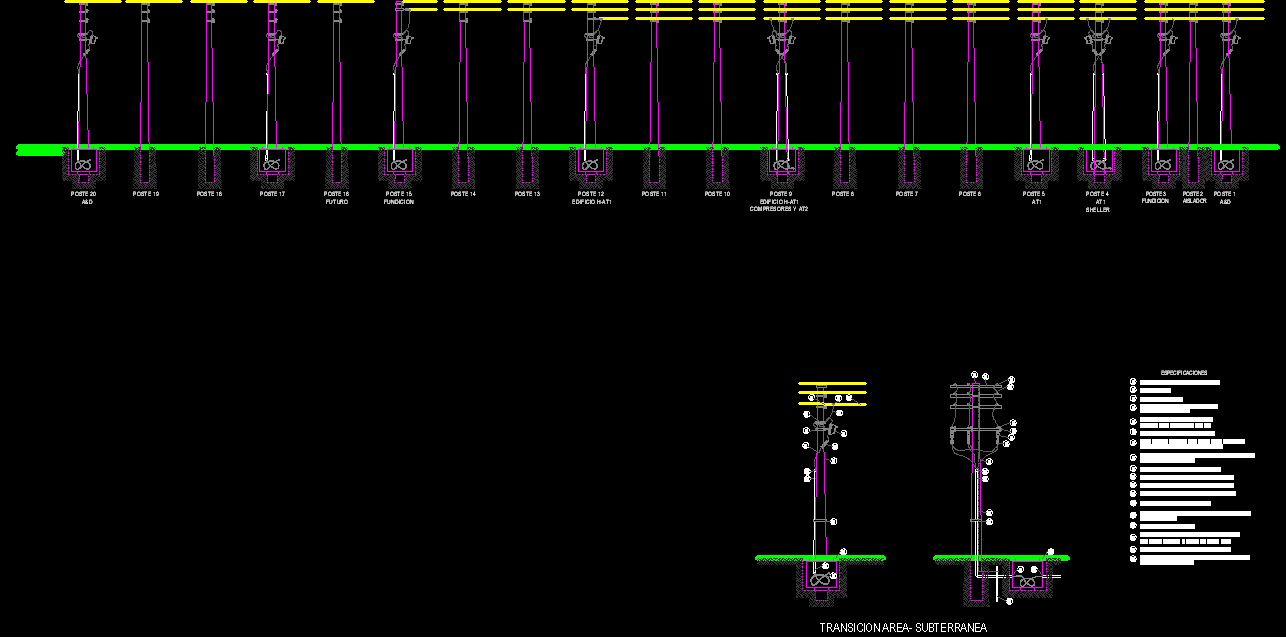Select the underground vault under Poste 5 AT1

(x=1036, y=163)
